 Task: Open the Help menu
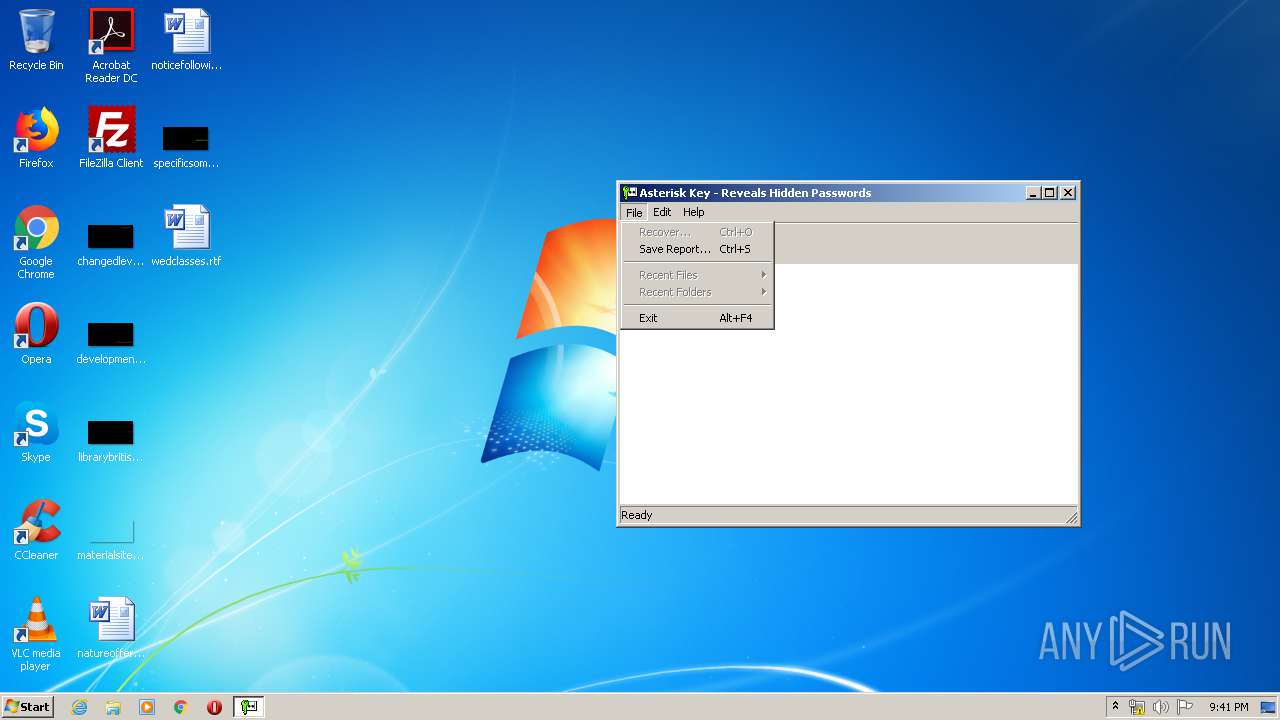coord(693,212)
